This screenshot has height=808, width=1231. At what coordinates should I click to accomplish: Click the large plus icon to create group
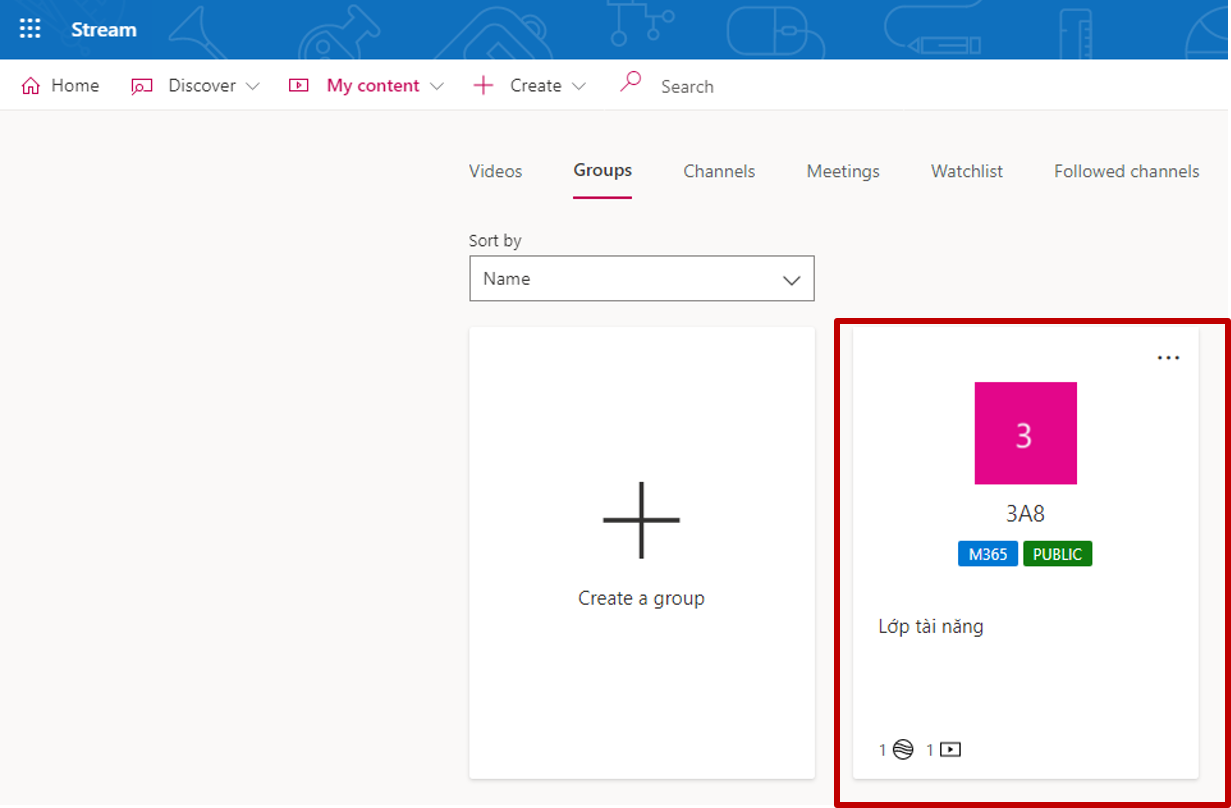pos(641,520)
